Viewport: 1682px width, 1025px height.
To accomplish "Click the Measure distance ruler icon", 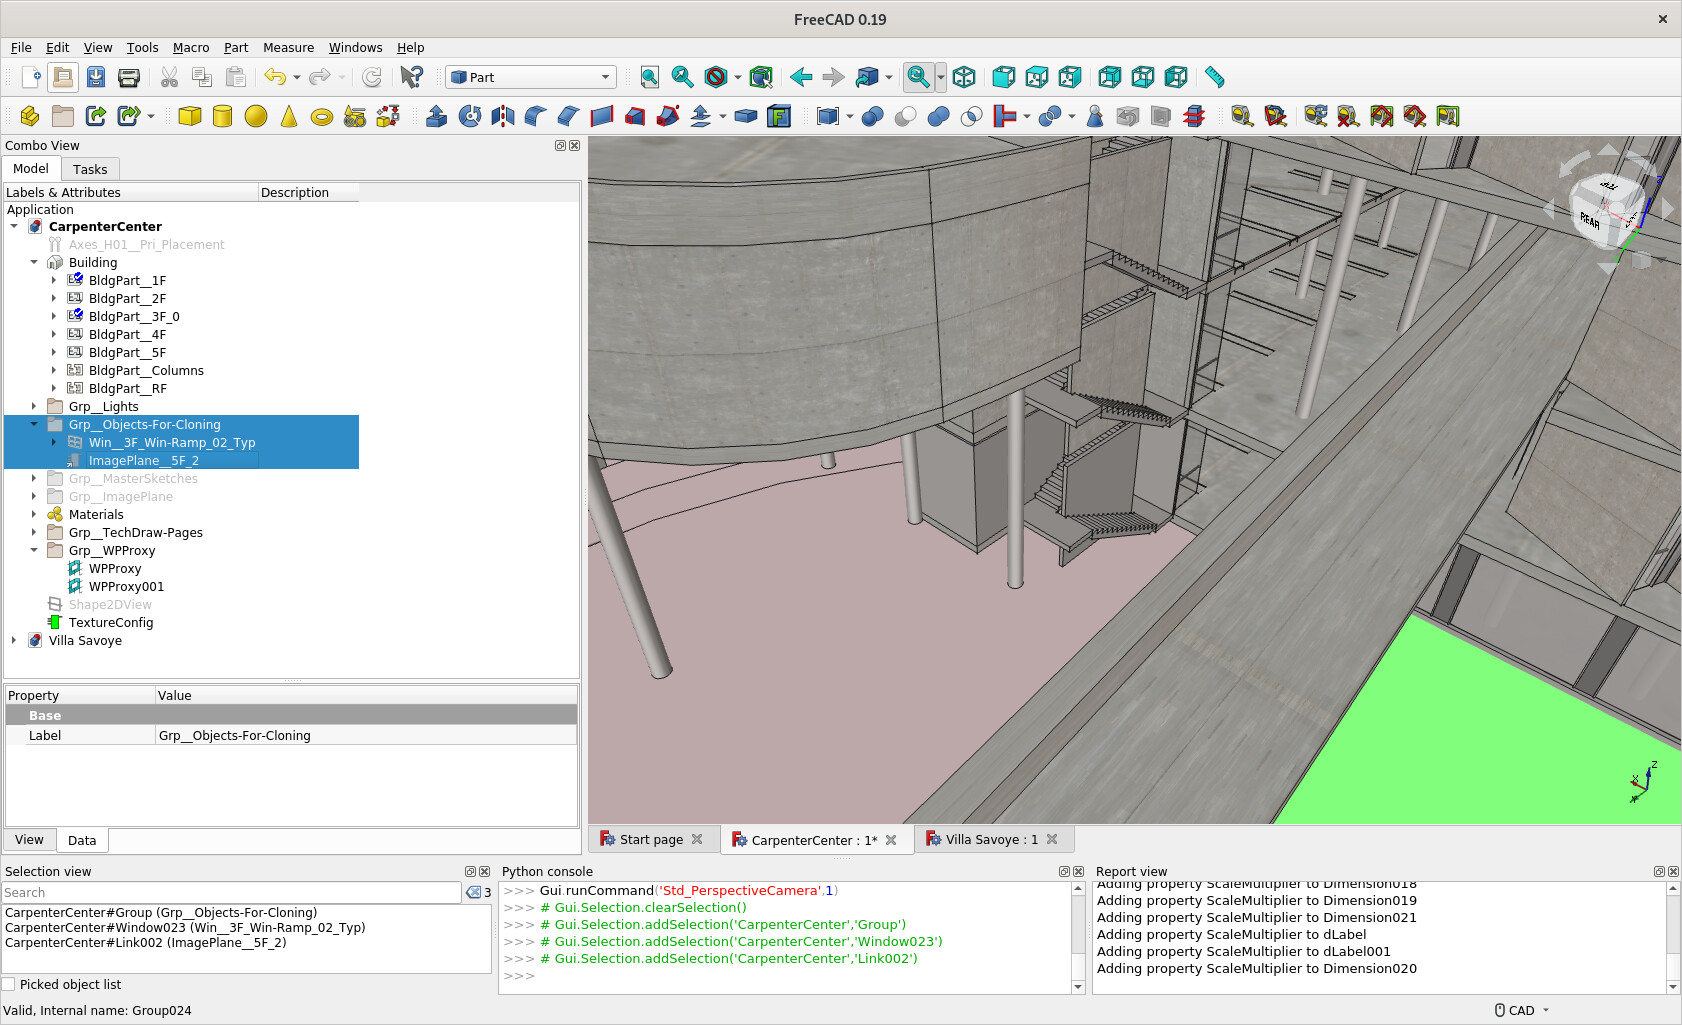I will point(1214,77).
